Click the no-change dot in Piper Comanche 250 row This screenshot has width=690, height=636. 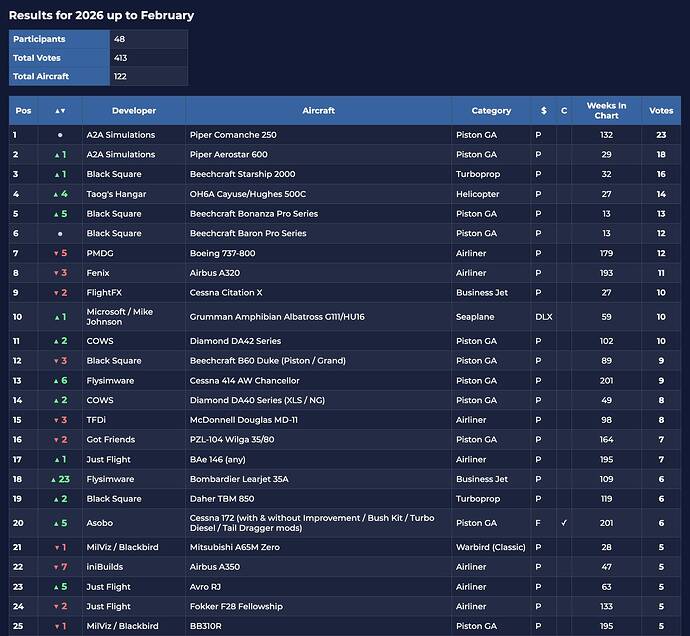60,135
